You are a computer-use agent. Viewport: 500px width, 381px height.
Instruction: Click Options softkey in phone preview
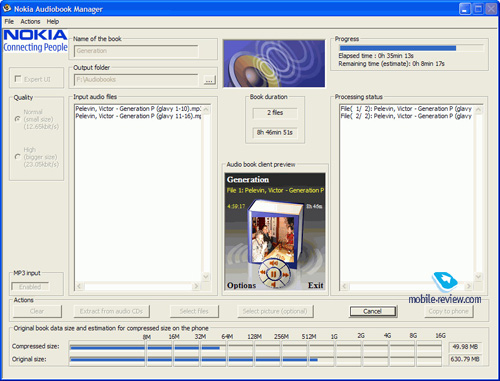tap(241, 285)
